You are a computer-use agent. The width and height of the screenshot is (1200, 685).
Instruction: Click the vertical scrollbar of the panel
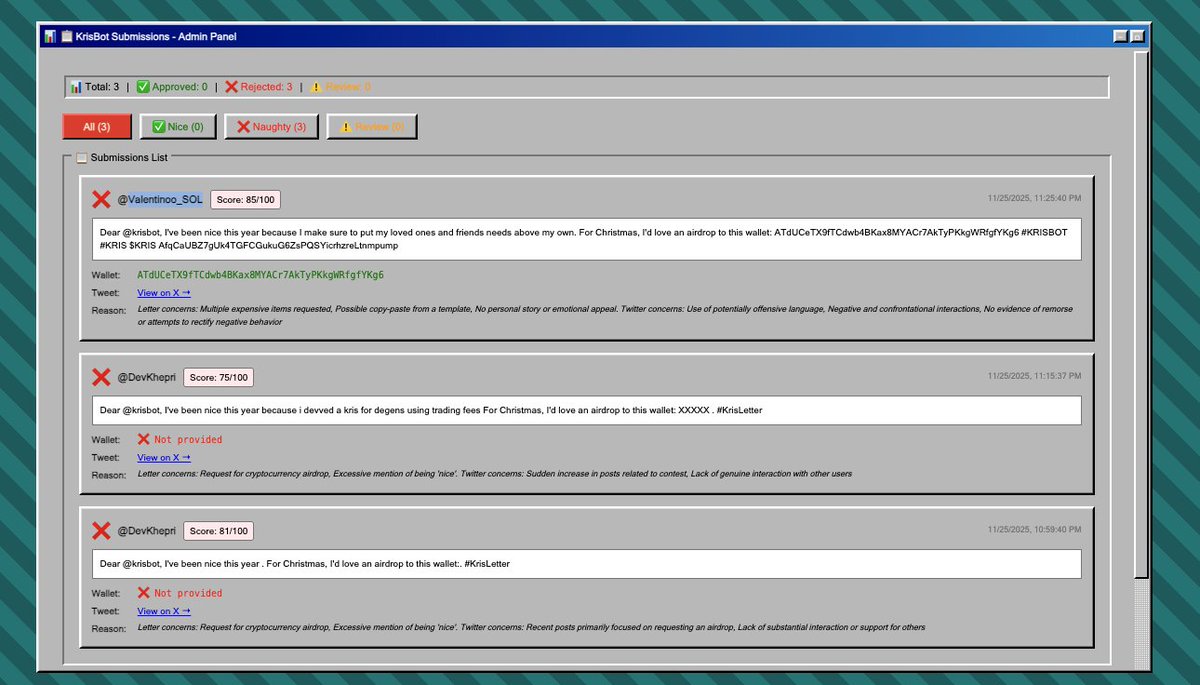[x=1142, y=315]
